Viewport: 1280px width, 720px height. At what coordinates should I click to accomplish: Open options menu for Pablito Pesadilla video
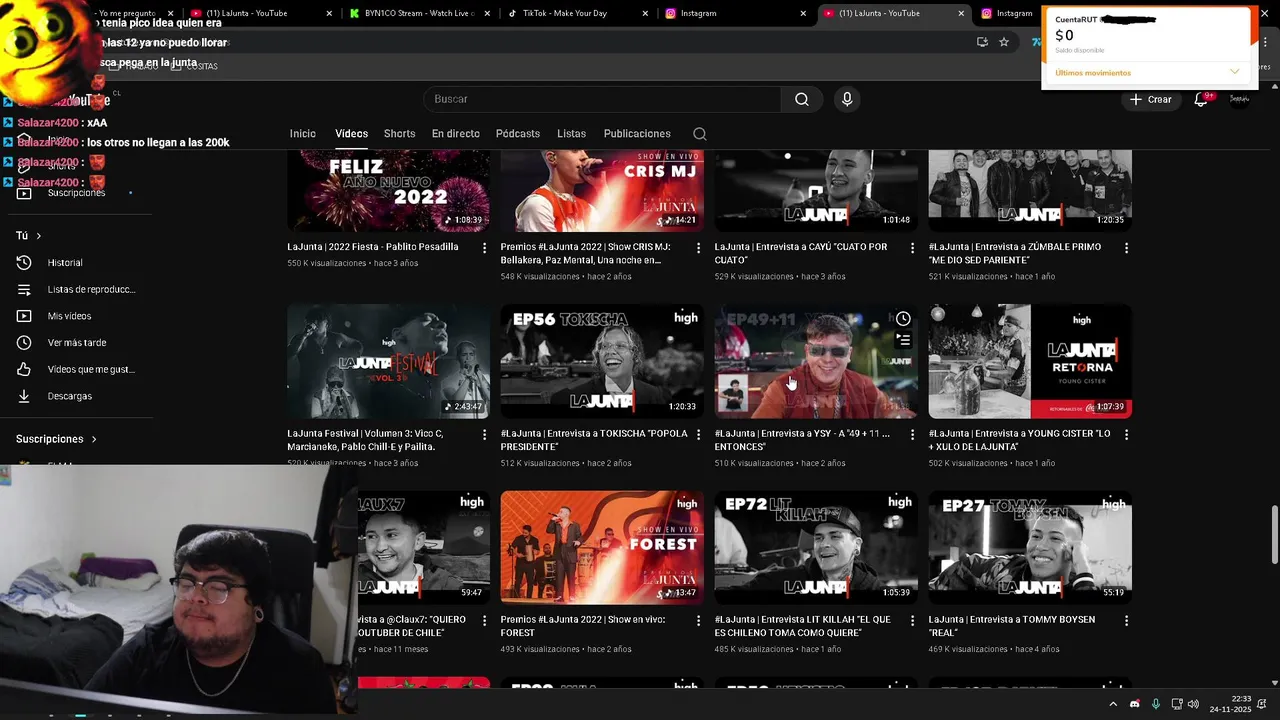(x=485, y=248)
